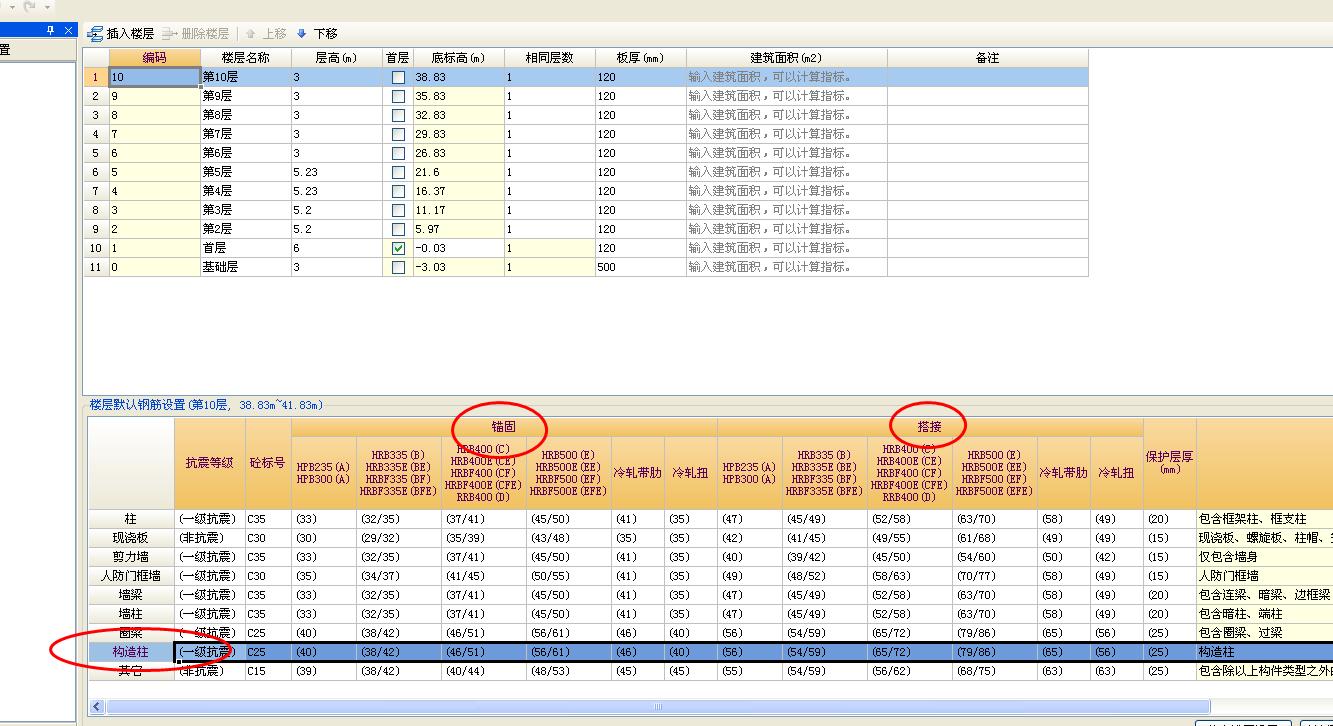Uncheck the checked 首层 checkbox in 首层 row
The width and height of the screenshot is (1333, 726).
pyautogui.click(x=398, y=248)
